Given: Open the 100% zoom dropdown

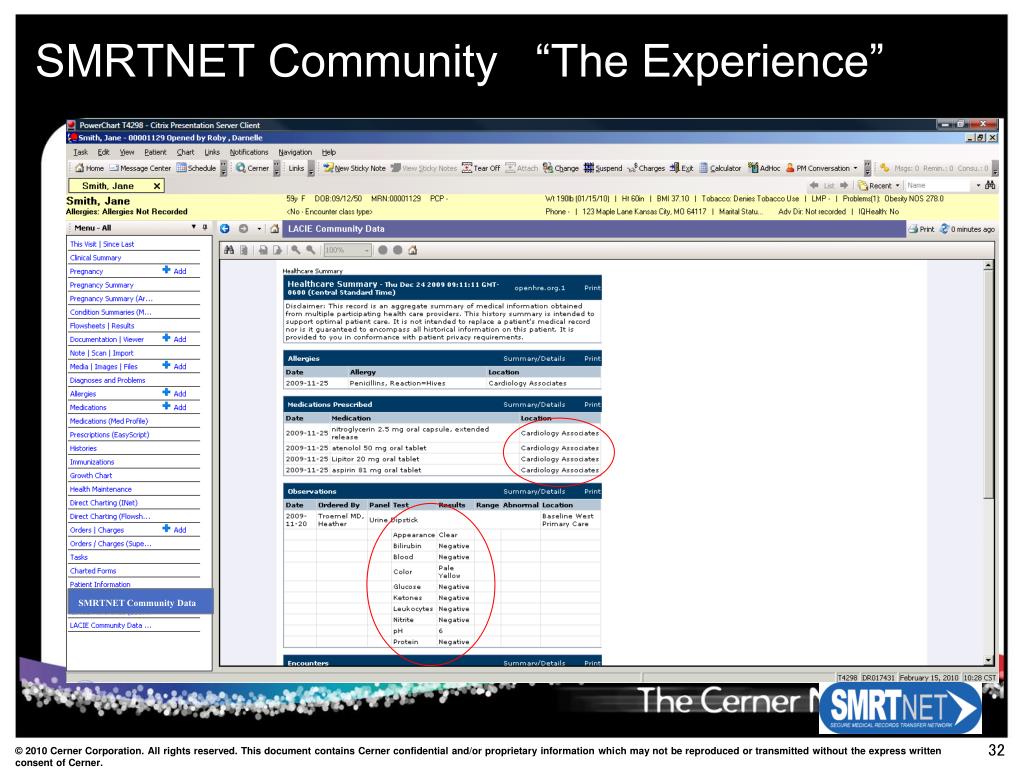Looking at the screenshot, I should click(x=367, y=250).
